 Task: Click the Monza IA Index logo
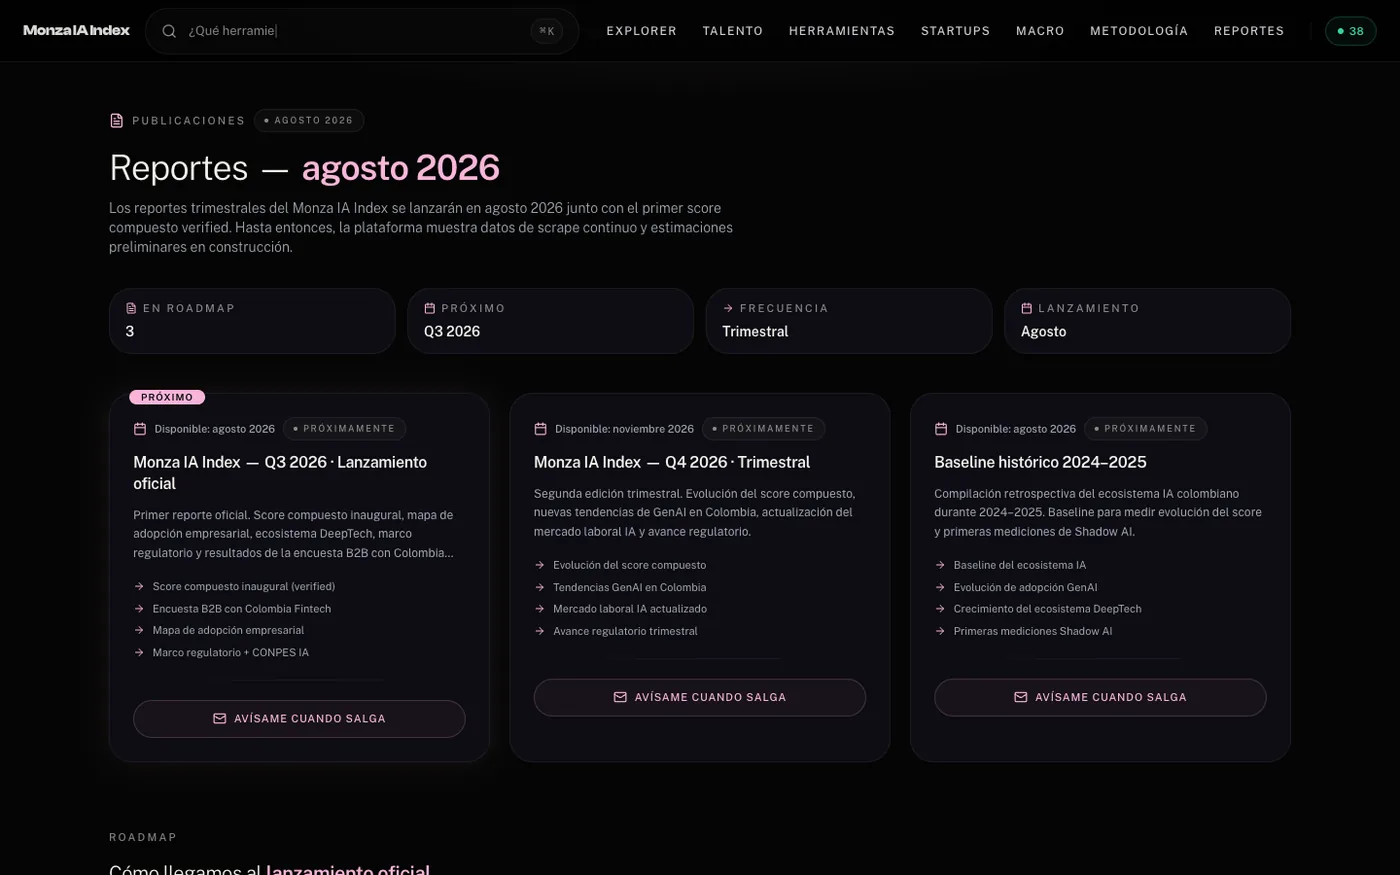point(76,31)
